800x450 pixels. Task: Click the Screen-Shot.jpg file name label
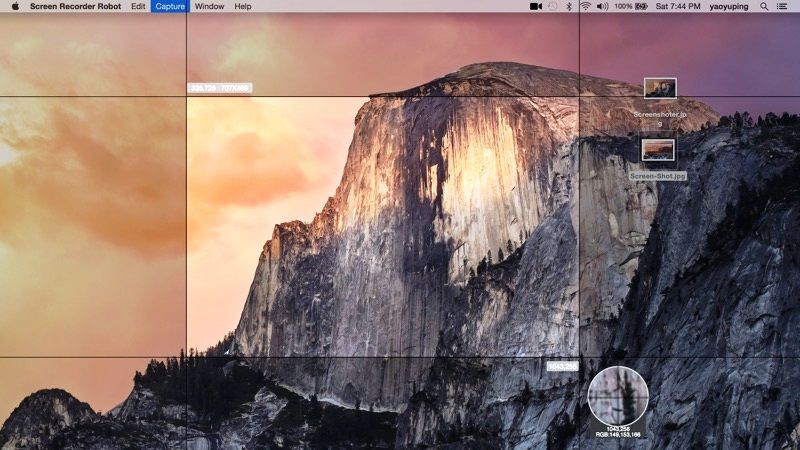[658, 176]
